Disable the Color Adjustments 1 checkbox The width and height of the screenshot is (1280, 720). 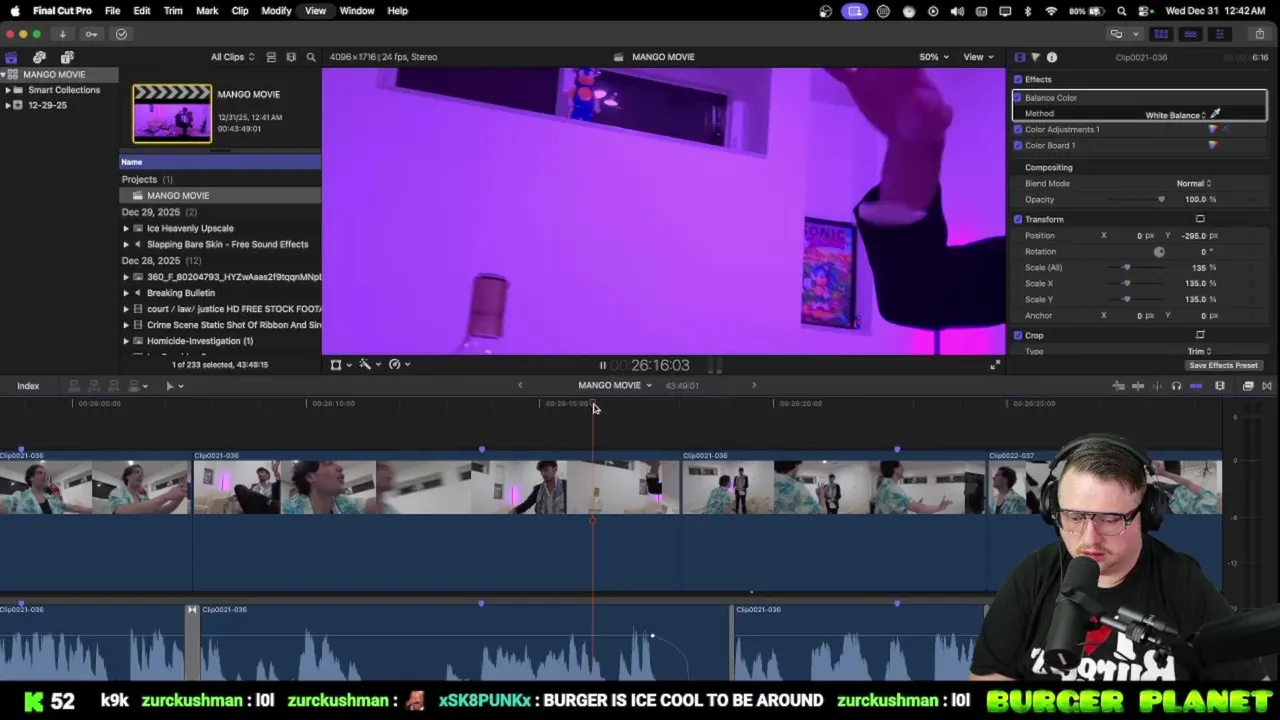1018,129
